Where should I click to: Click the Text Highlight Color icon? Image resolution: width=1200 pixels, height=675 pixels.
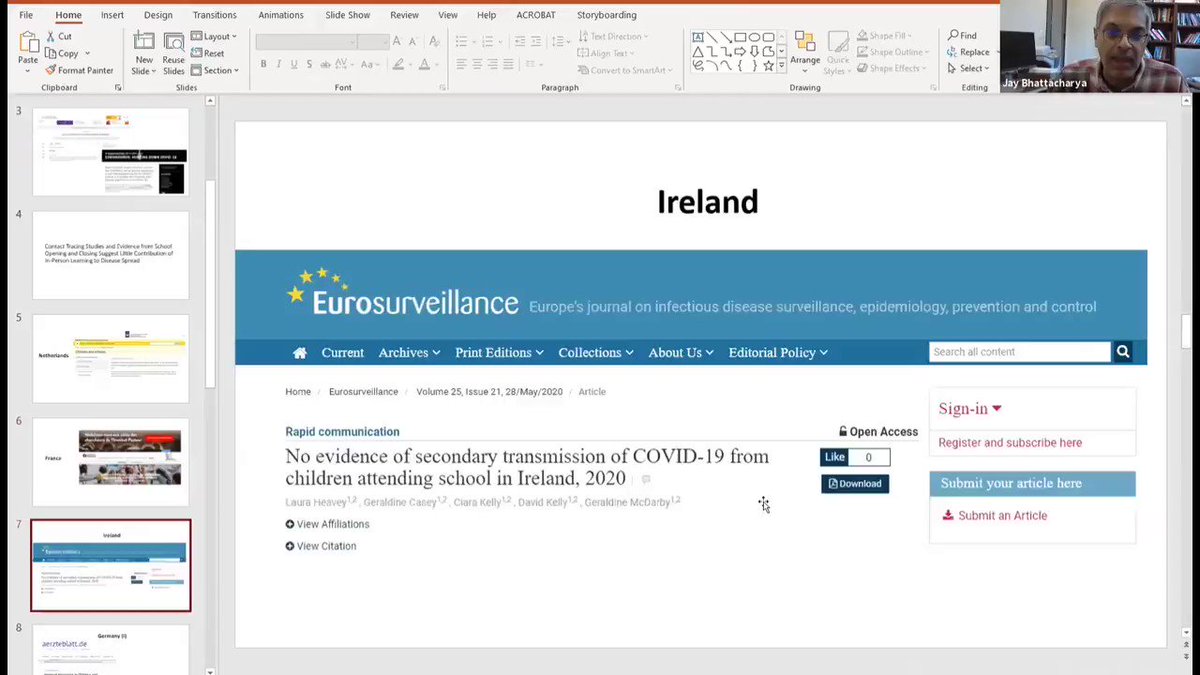tap(400, 64)
